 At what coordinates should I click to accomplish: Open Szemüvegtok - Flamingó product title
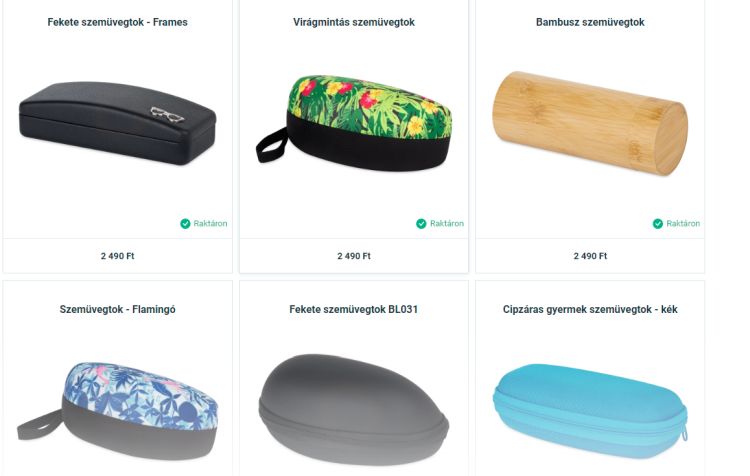pos(117,310)
